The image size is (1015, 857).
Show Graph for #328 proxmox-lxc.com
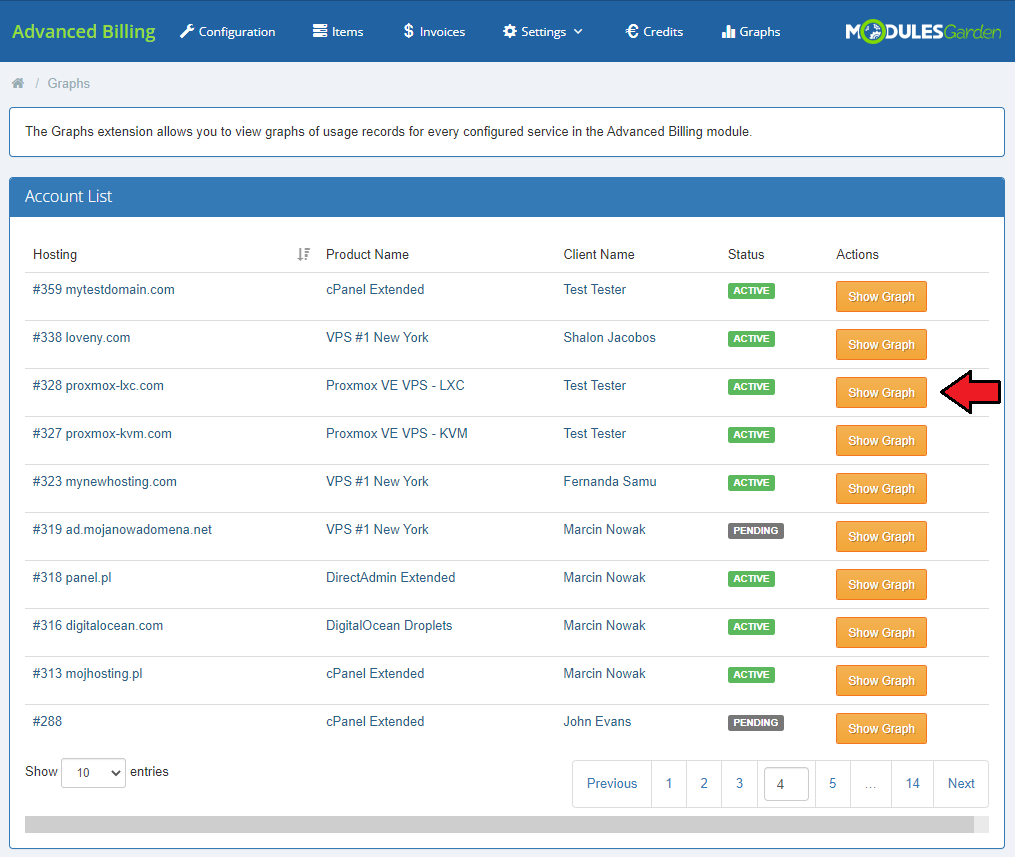pos(881,392)
